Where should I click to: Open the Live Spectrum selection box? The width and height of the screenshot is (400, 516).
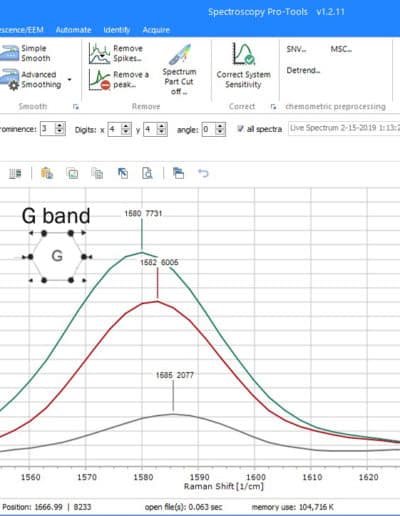(x=344, y=128)
